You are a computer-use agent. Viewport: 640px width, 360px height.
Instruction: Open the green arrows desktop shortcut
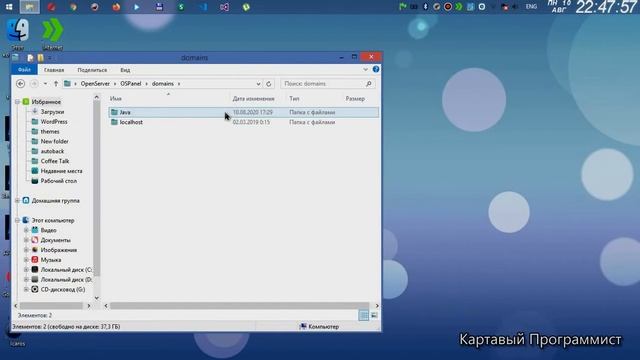[x=52, y=30]
